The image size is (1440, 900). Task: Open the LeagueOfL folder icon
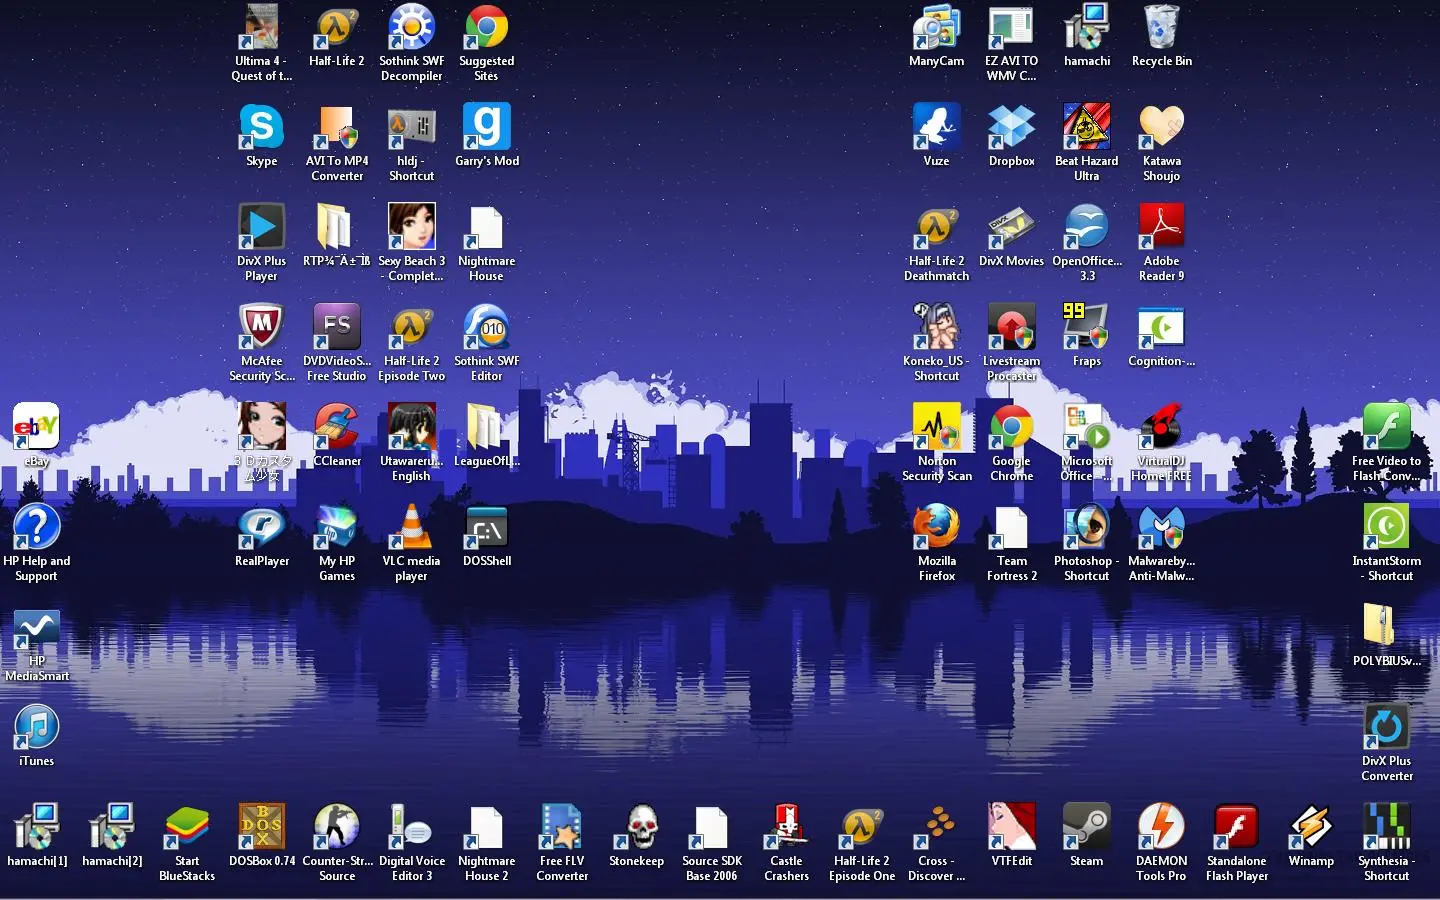[487, 427]
